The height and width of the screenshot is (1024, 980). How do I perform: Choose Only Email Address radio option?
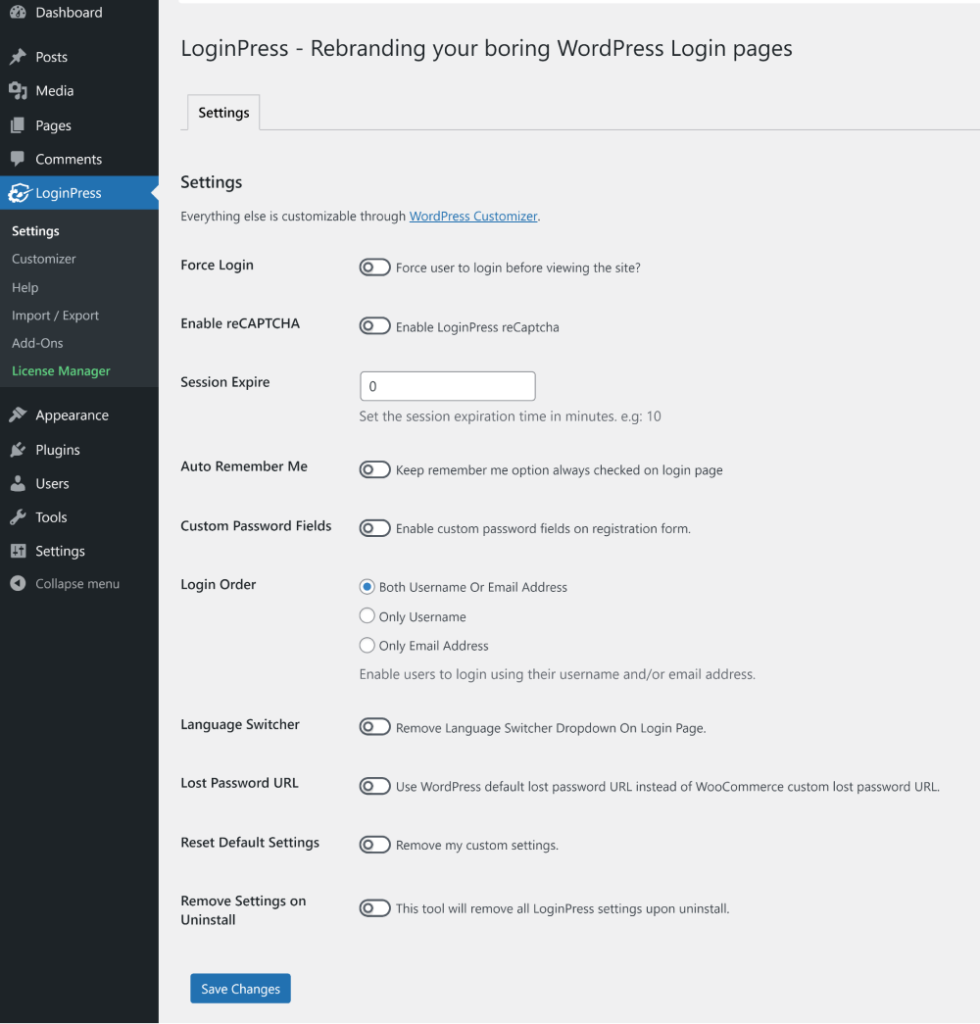click(x=367, y=645)
